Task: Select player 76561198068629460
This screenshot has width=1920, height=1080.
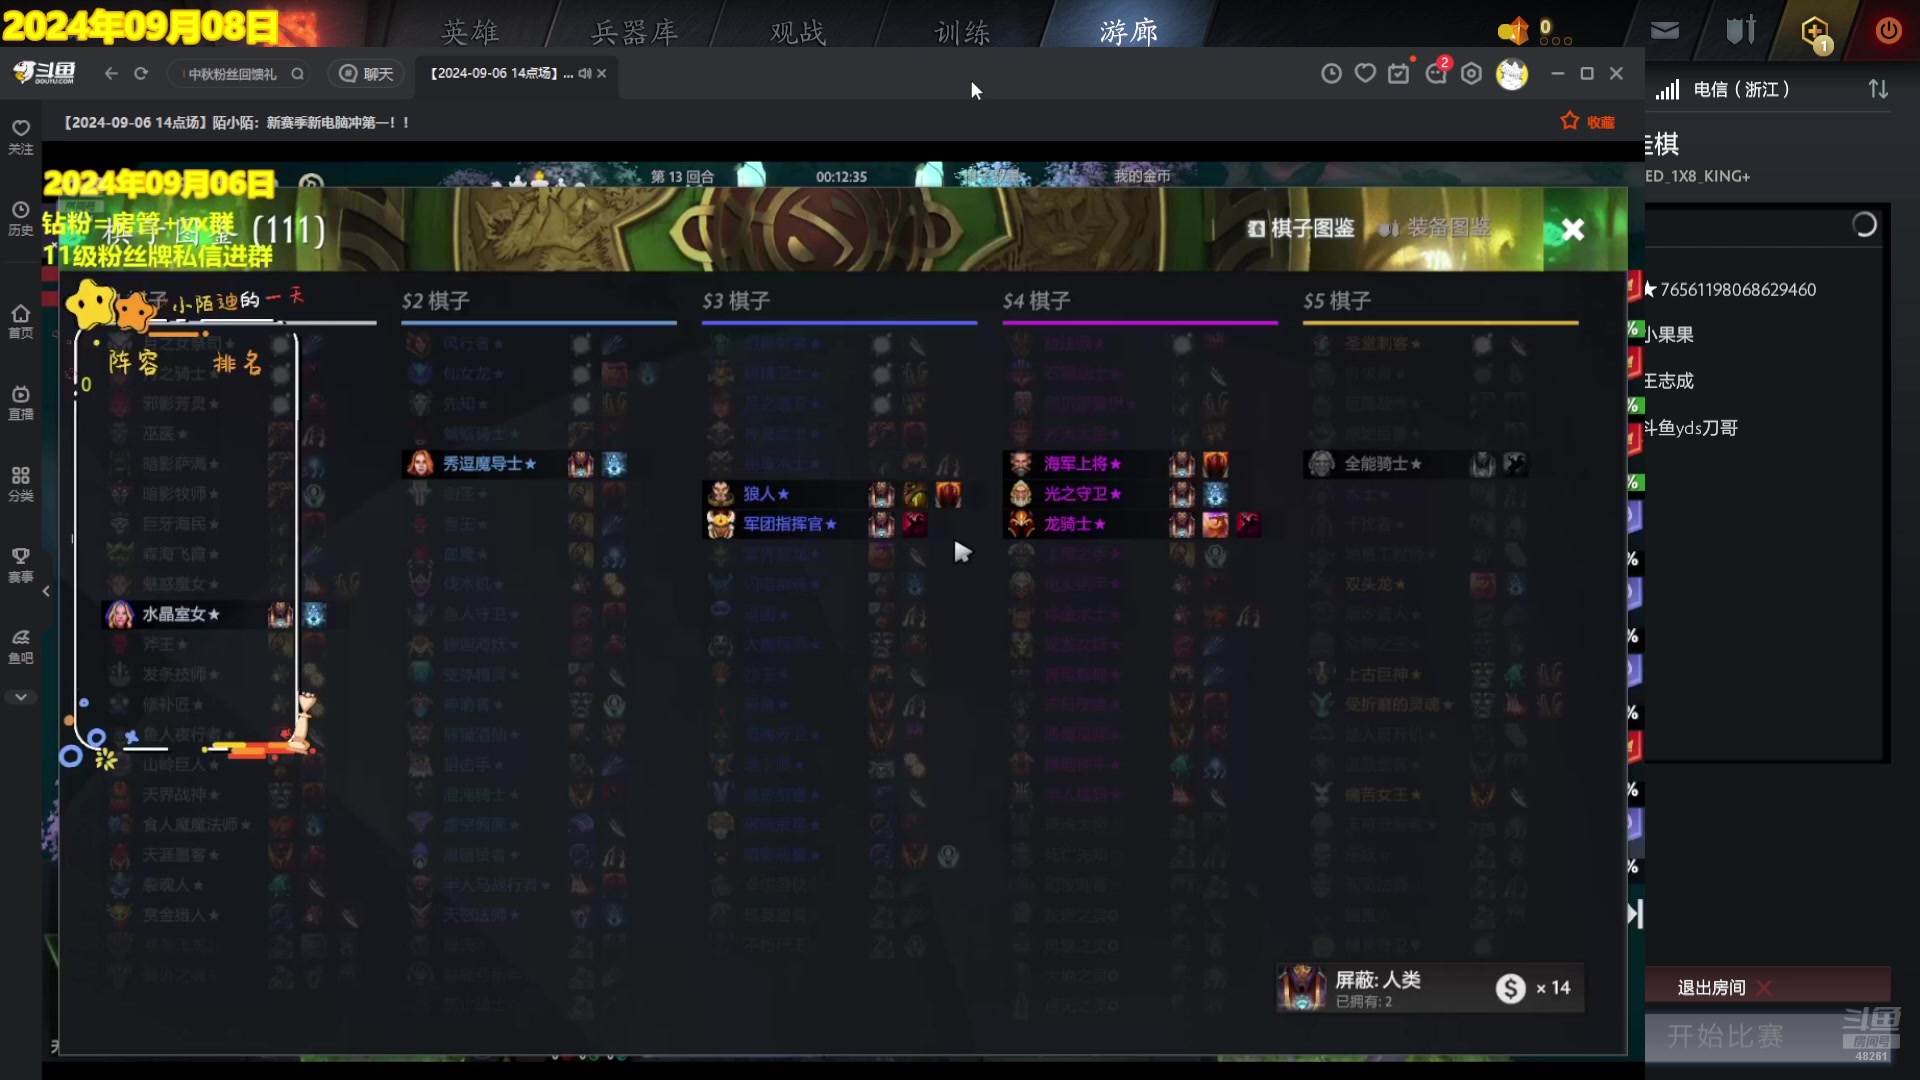Action: coord(1738,290)
